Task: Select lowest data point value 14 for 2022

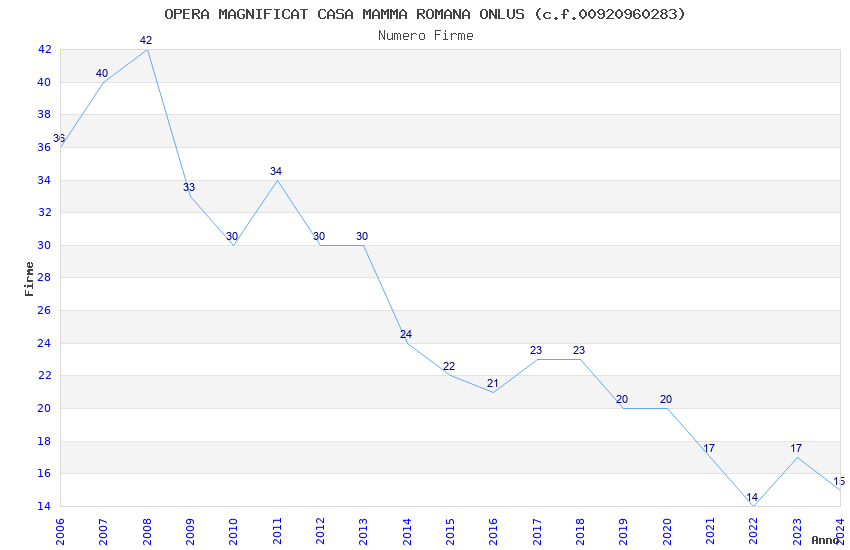Action: [752, 497]
